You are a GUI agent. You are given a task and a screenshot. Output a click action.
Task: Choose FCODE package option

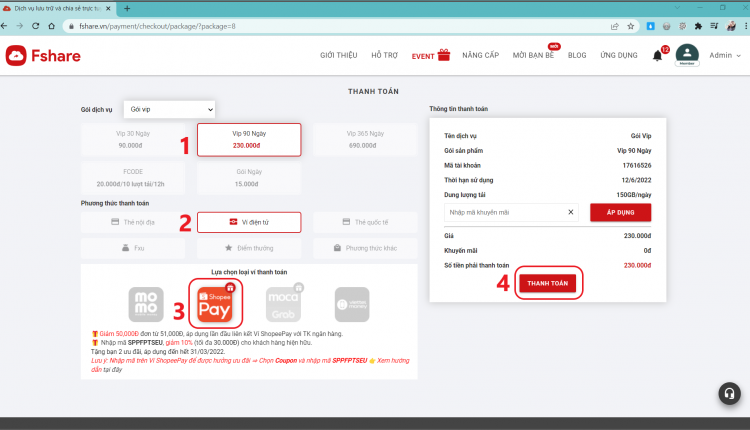(133, 178)
